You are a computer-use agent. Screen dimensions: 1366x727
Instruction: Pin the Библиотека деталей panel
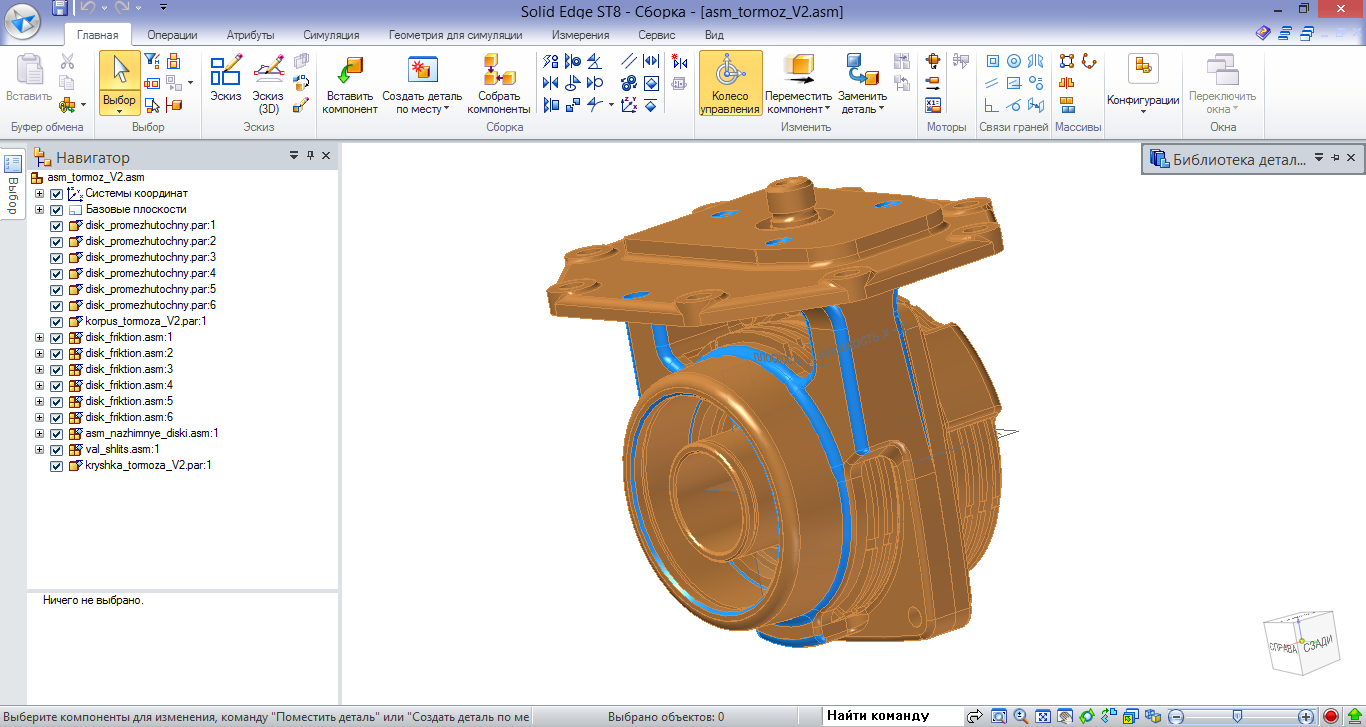click(x=1334, y=158)
